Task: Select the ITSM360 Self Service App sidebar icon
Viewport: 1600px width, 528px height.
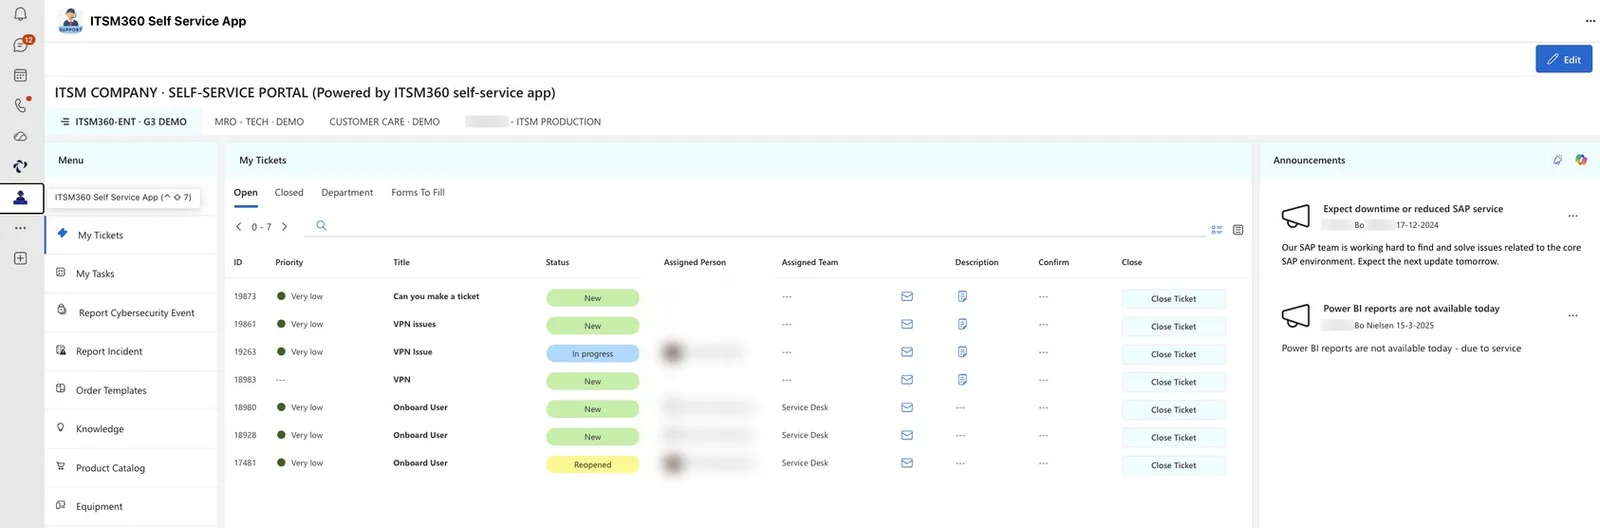Action: pos(20,198)
